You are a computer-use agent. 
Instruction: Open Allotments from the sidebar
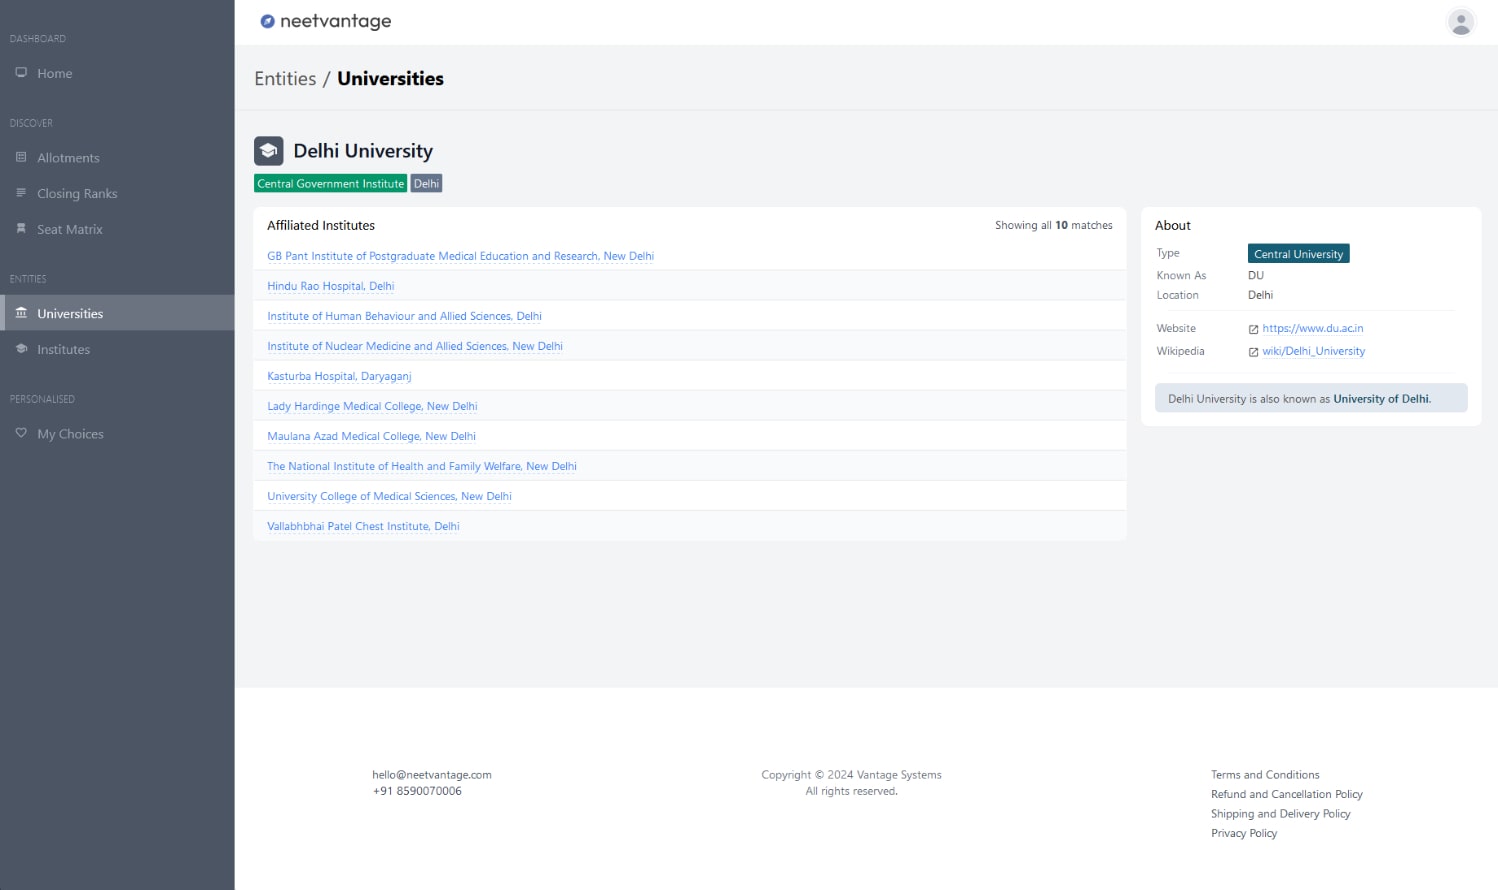pos(68,158)
